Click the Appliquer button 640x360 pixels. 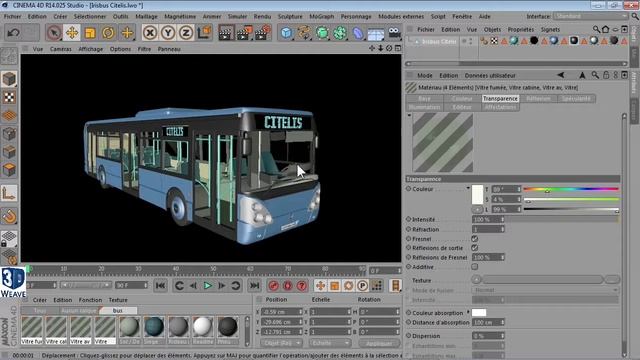click(379, 344)
